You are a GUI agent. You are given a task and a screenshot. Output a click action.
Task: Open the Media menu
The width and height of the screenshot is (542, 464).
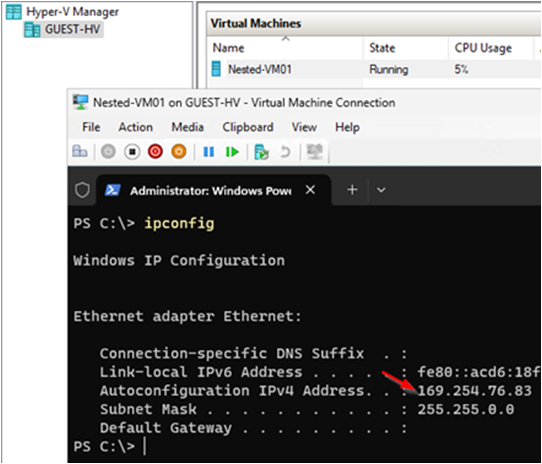coord(187,127)
